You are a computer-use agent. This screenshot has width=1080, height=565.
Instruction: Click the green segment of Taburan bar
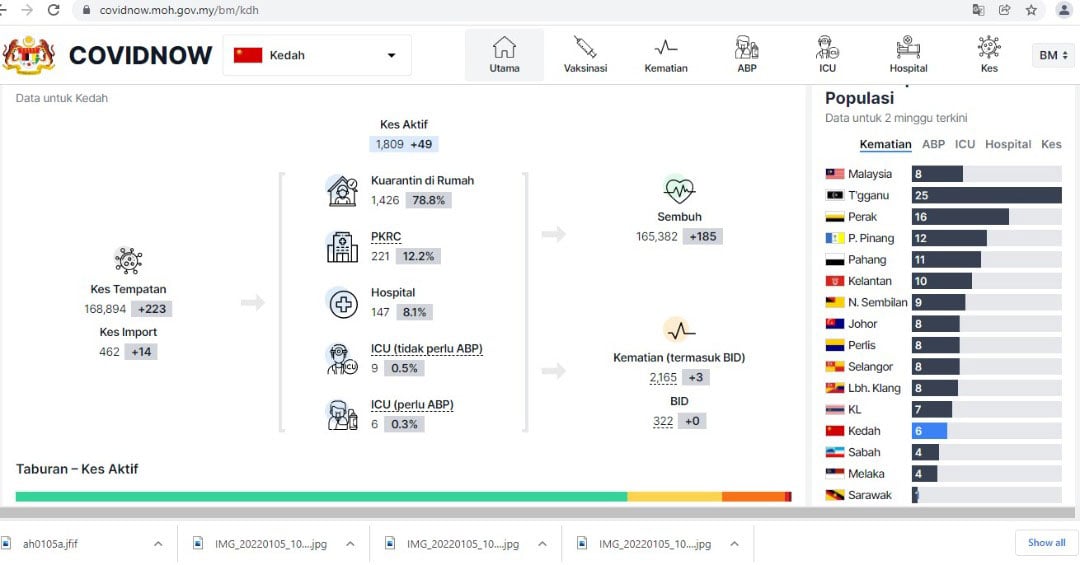(x=321, y=497)
